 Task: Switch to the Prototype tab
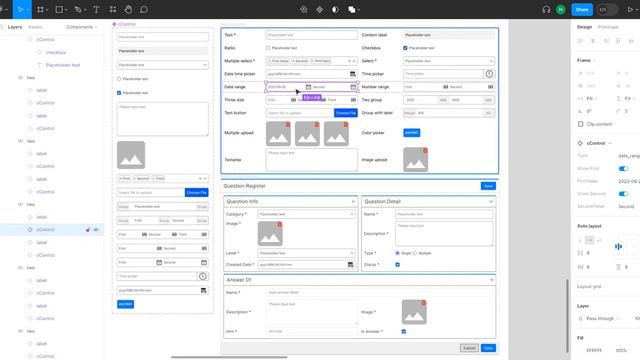608,27
